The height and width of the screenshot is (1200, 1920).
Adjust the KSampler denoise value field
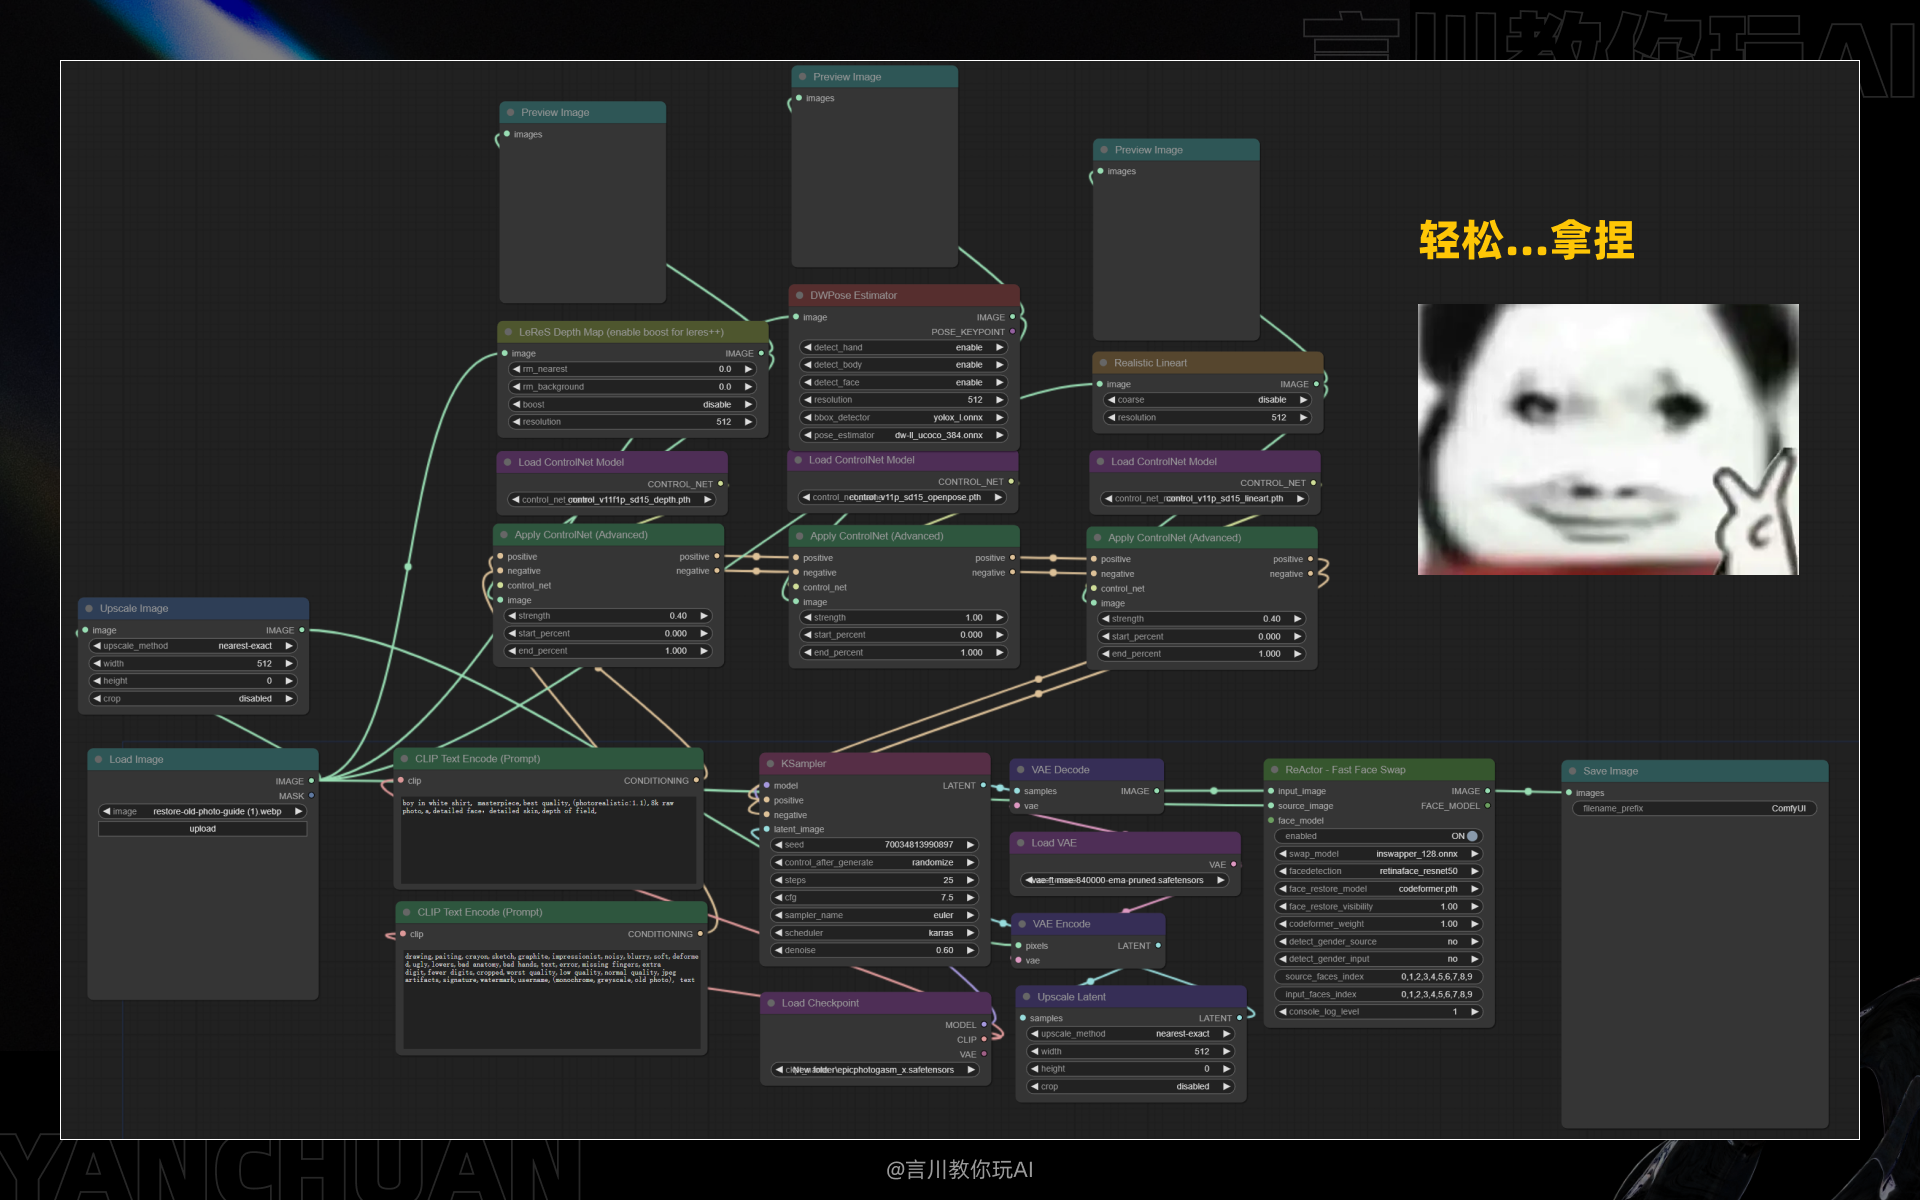click(874, 950)
